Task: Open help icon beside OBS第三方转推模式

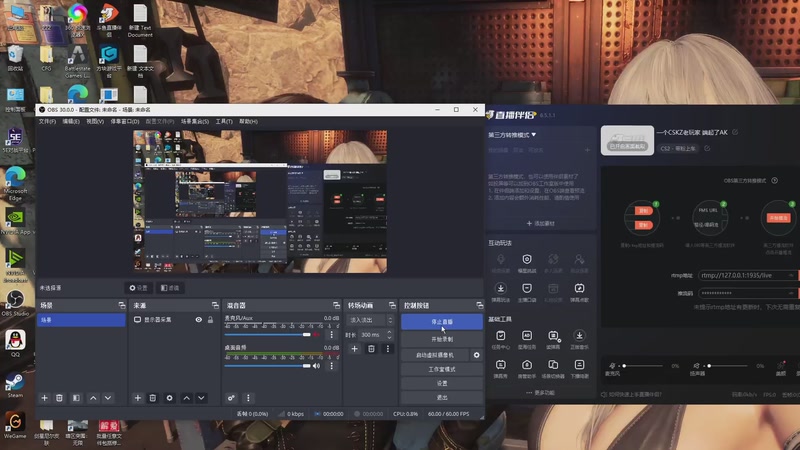Action: [x=774, y=181]
